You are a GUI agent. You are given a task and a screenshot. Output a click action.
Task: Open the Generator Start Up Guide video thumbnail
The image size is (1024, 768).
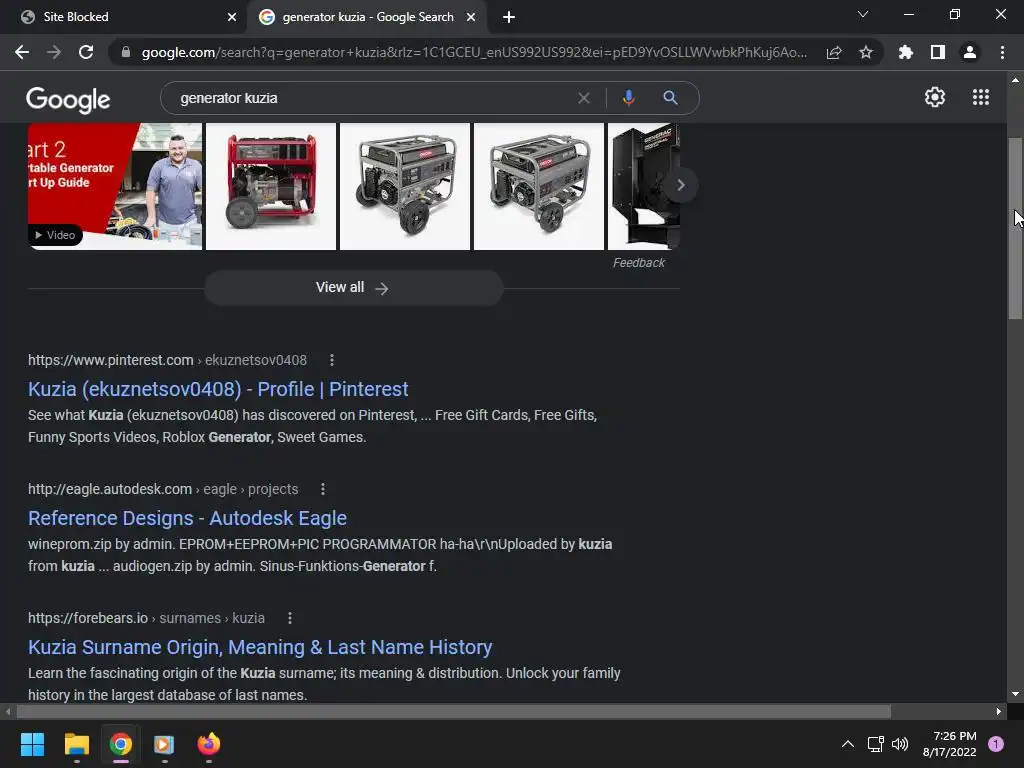pyautogui.click(x=115, y=186)
